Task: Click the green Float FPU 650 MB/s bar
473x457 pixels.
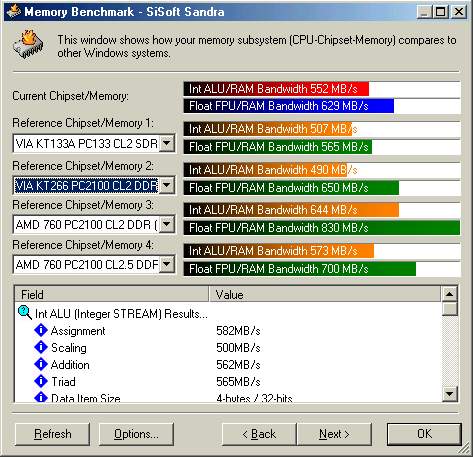Action: coord(291,188)
